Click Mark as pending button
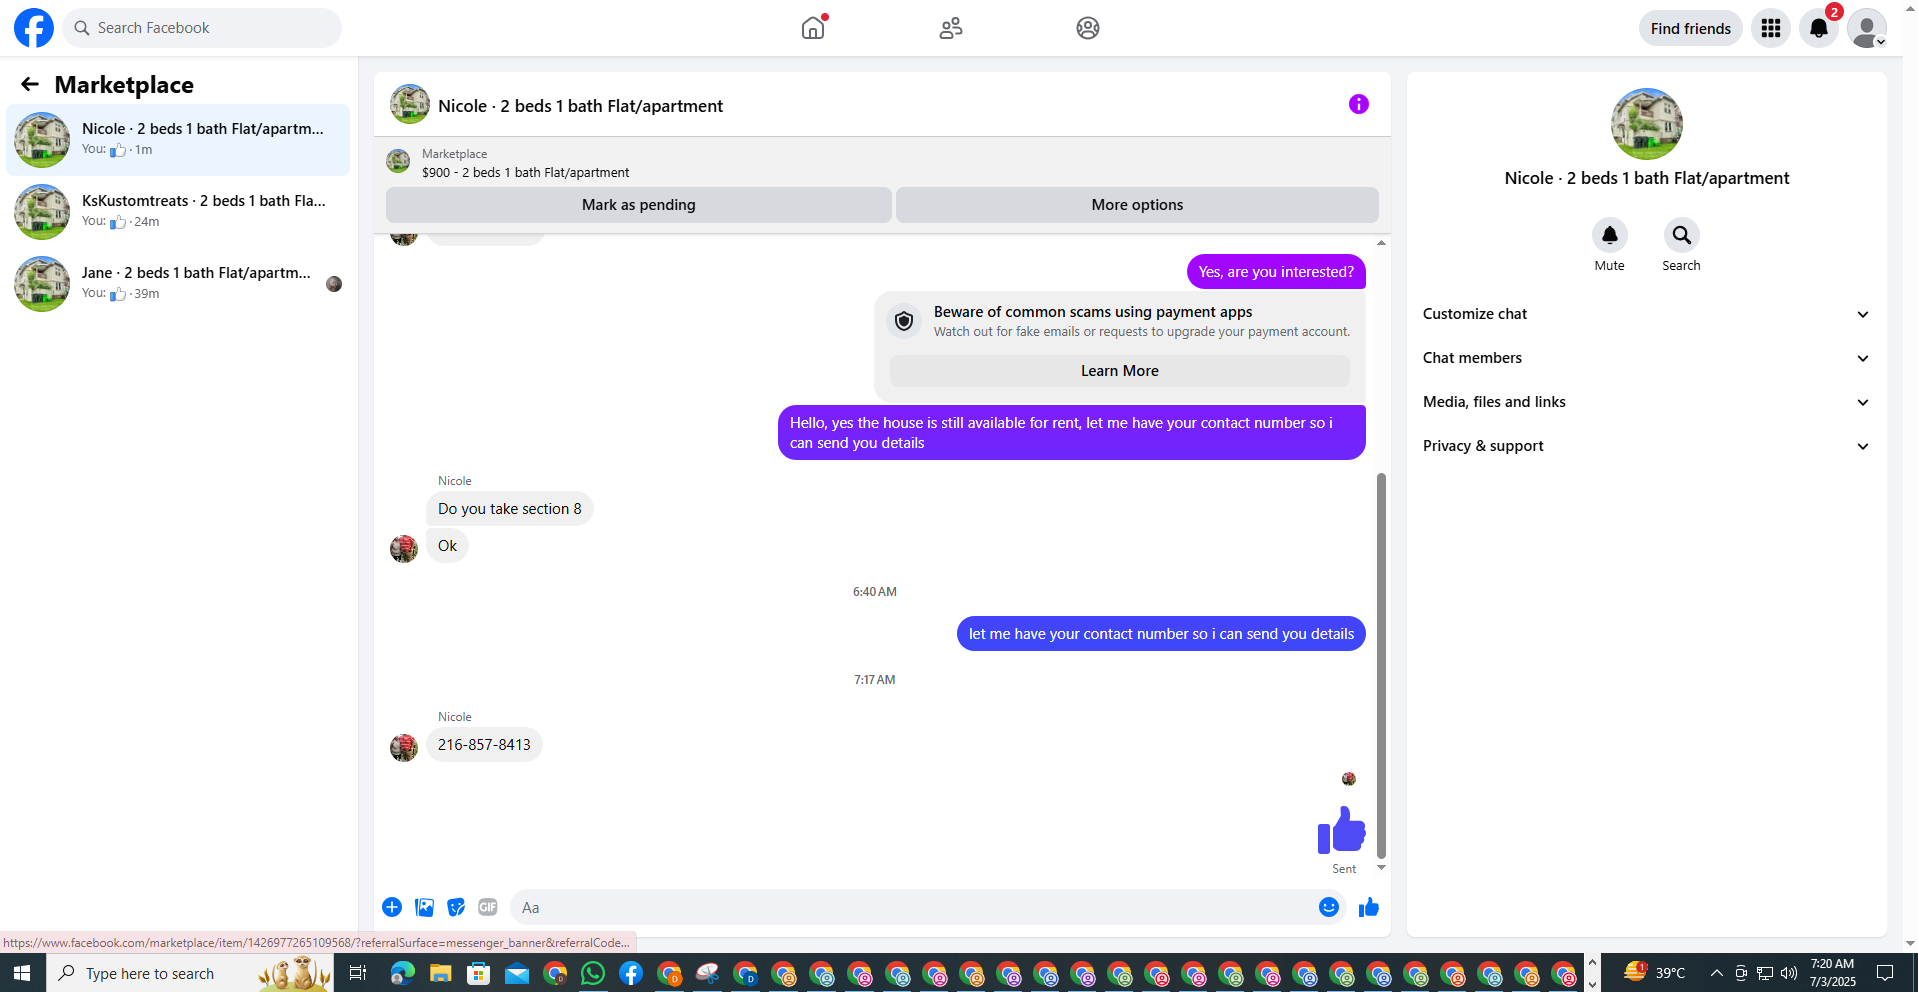Screen dimensions: 1918x992 (x=639, y=205)
